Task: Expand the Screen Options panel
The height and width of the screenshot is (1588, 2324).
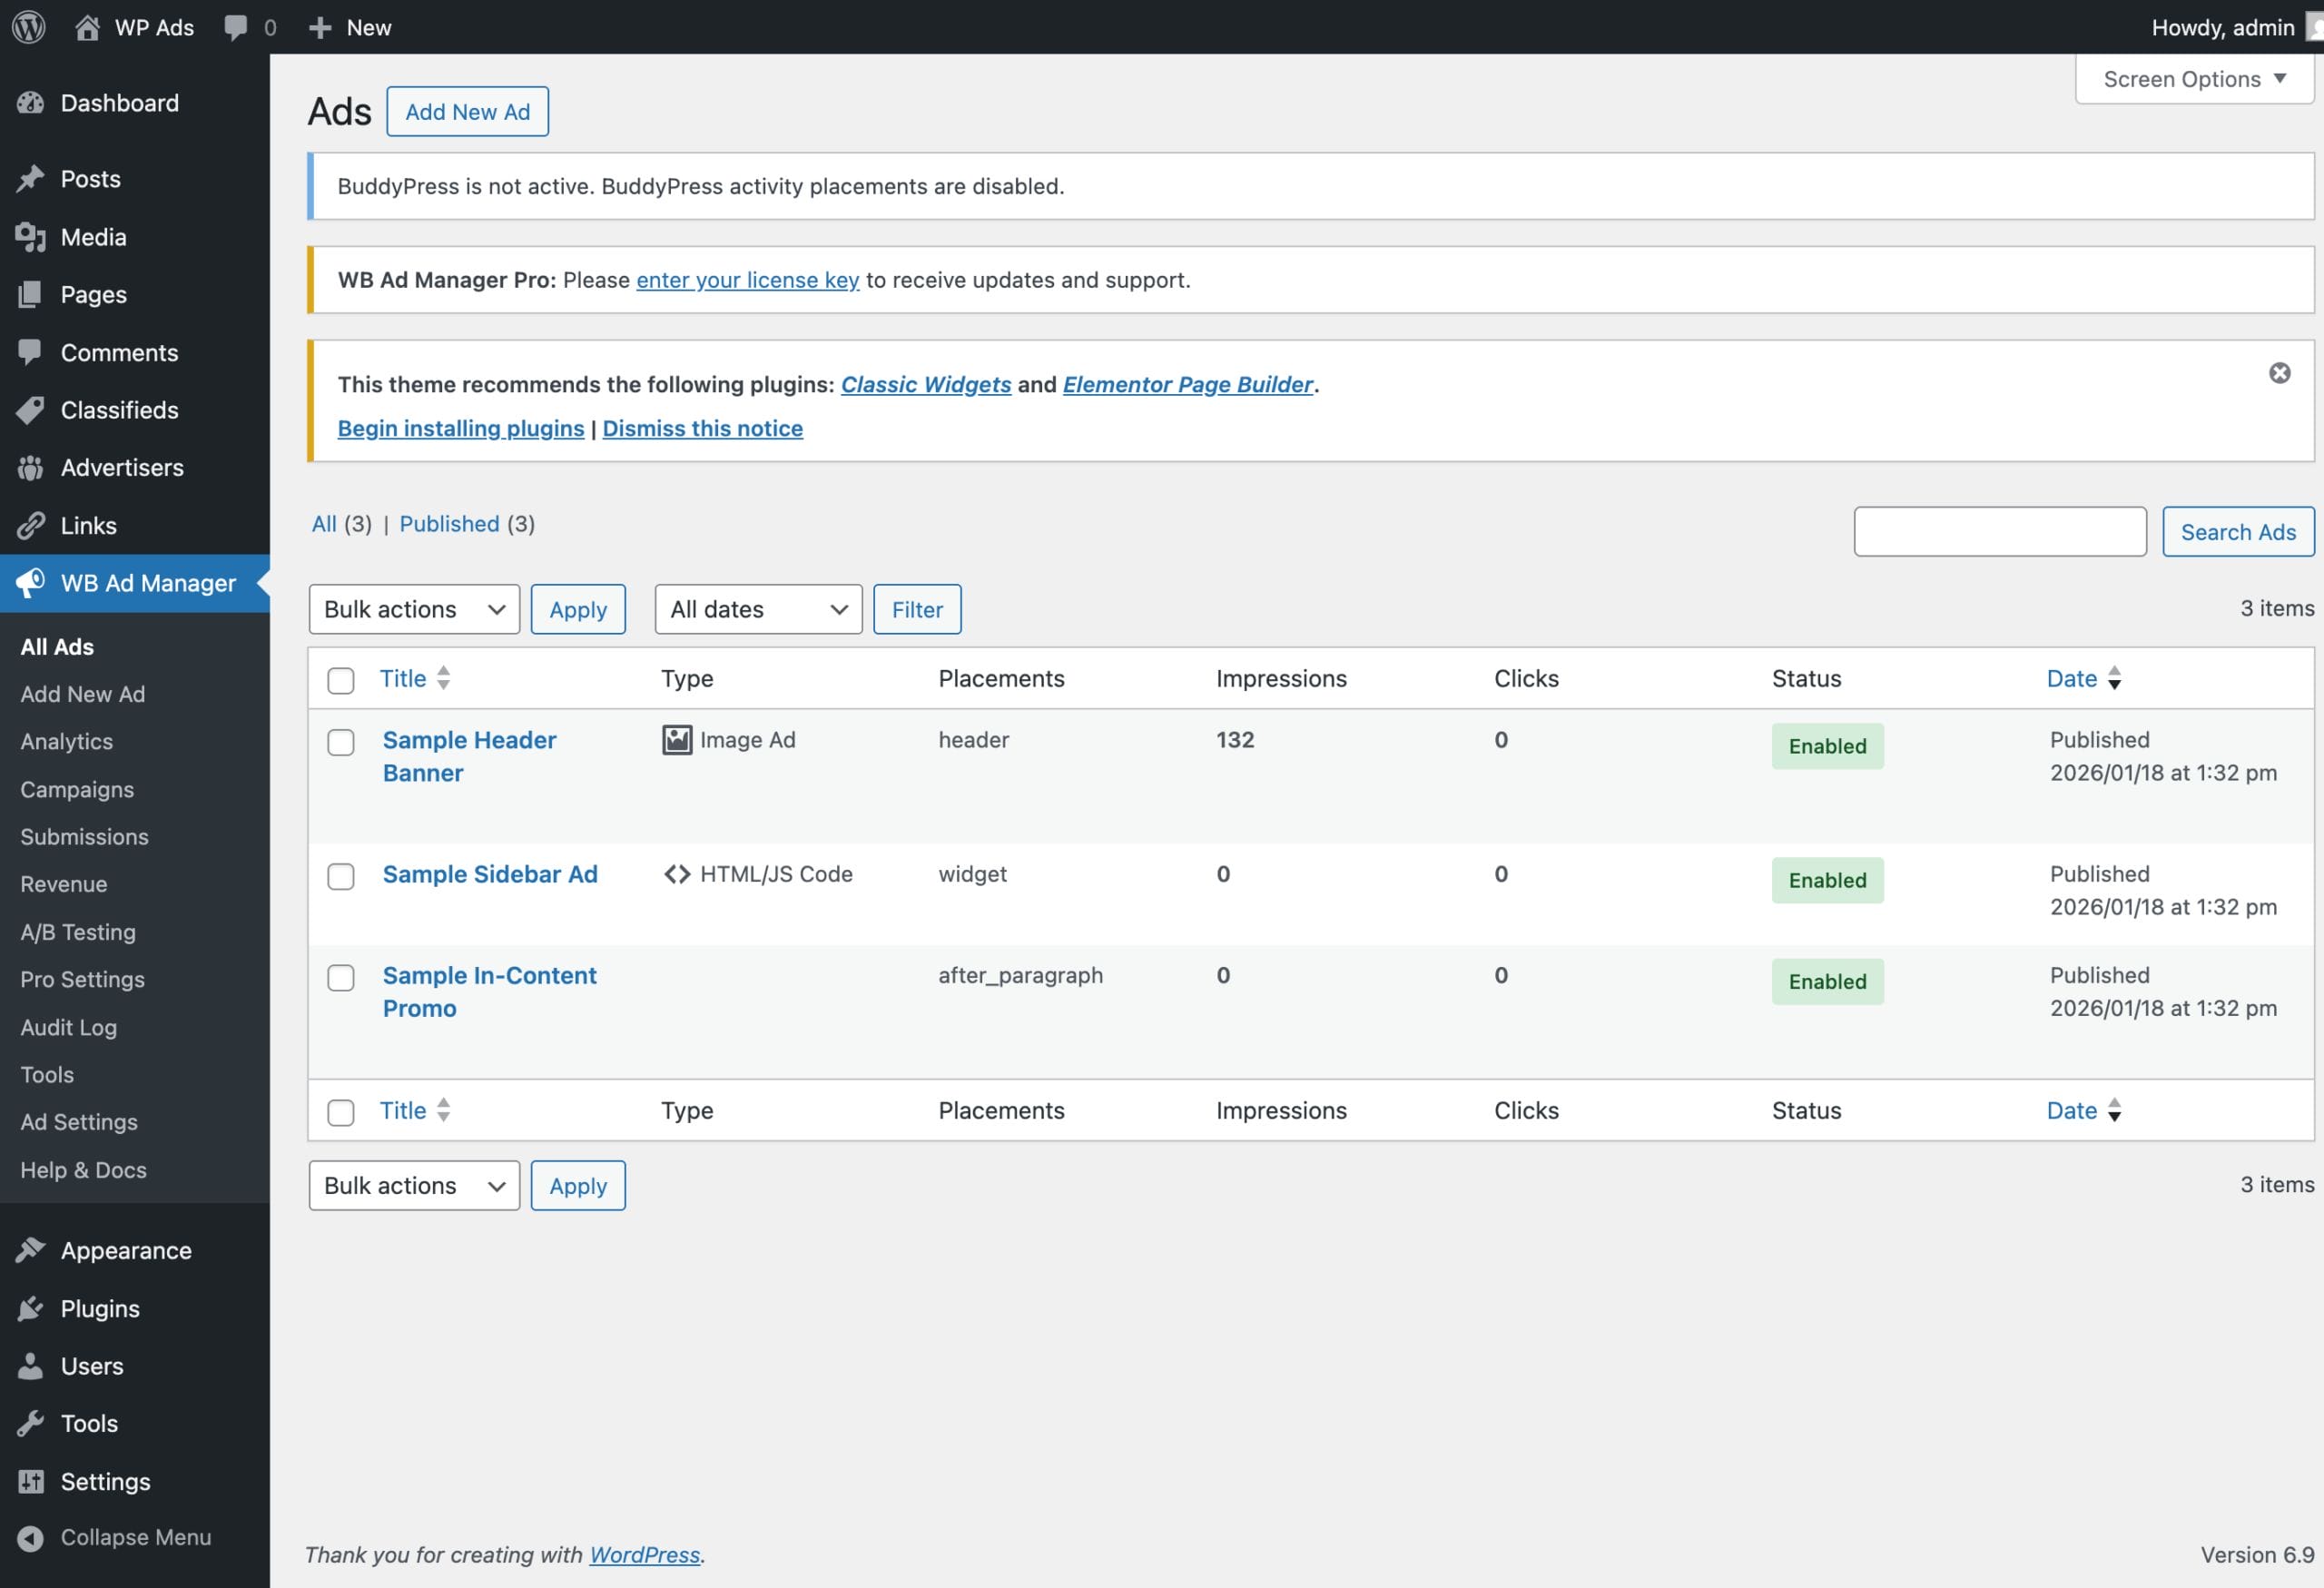Action: (2193, 79)
